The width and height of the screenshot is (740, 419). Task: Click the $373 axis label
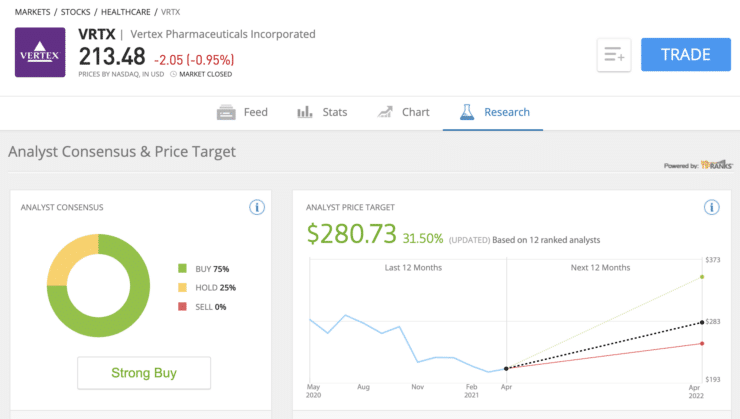tap(713, 260)
